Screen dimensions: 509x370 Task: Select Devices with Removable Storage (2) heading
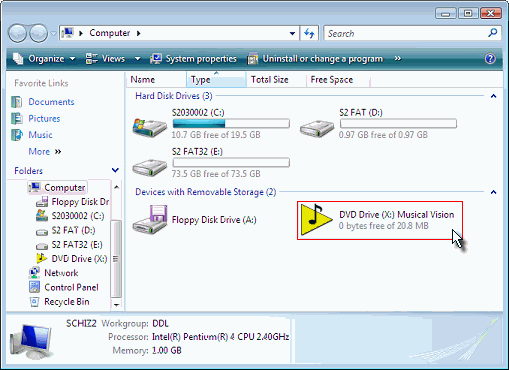point(206,192)
